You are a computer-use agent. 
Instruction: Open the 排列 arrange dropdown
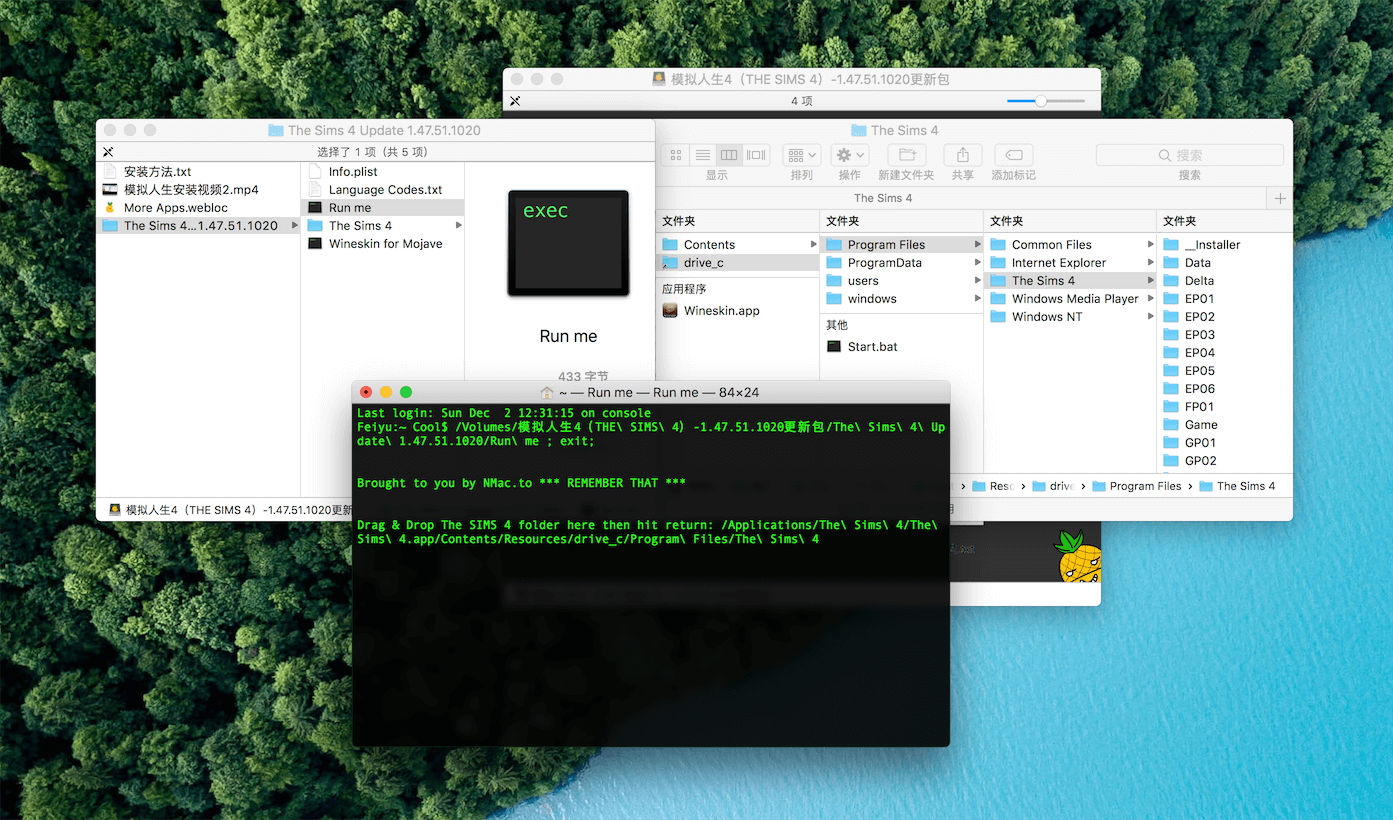802,155
